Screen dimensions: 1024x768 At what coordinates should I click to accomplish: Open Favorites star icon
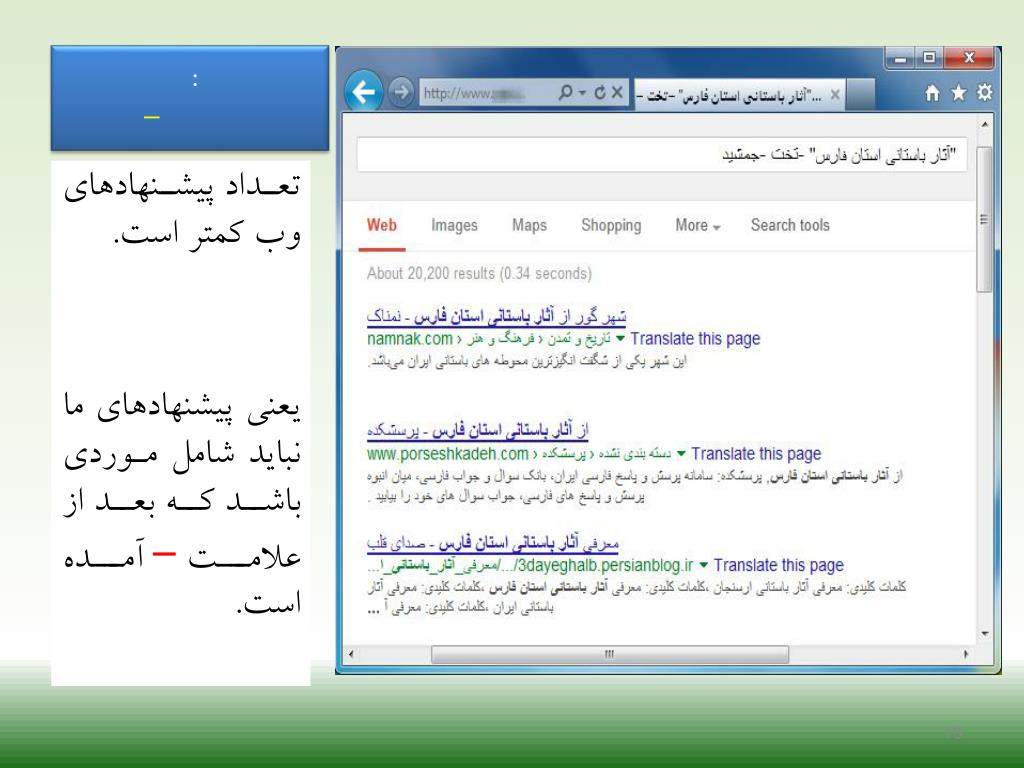coord(958,93)
